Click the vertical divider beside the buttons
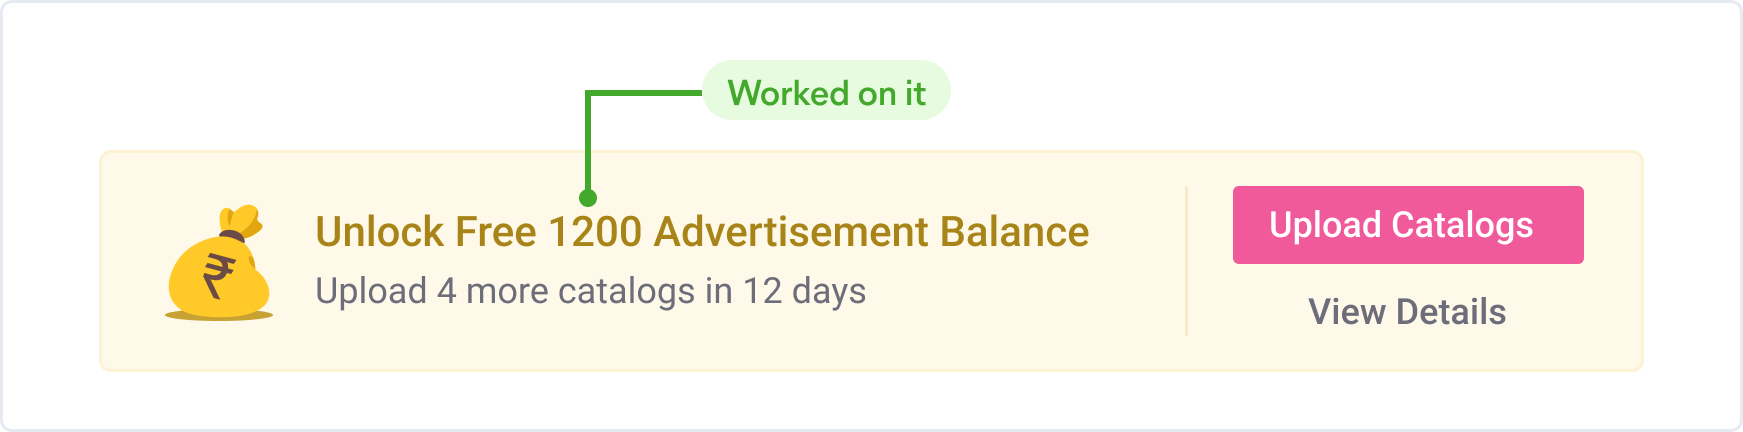 [x=1187, y=261]
